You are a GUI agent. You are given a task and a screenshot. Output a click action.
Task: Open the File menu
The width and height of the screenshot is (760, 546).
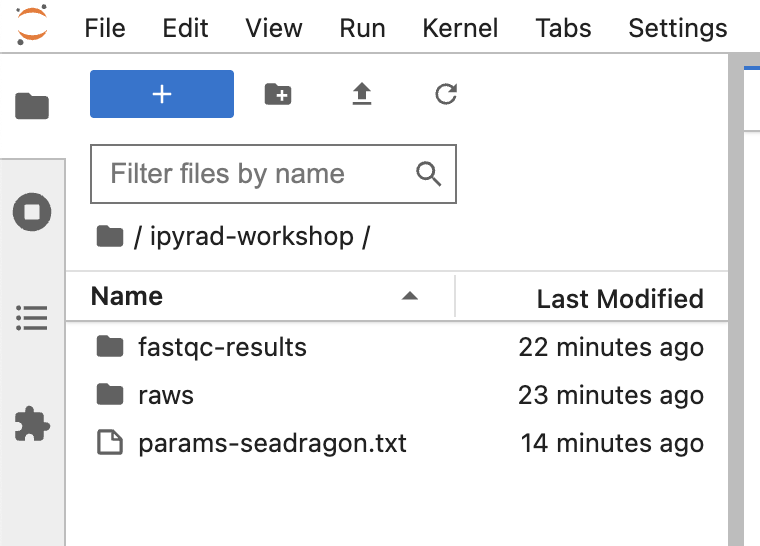pos(105,28)
